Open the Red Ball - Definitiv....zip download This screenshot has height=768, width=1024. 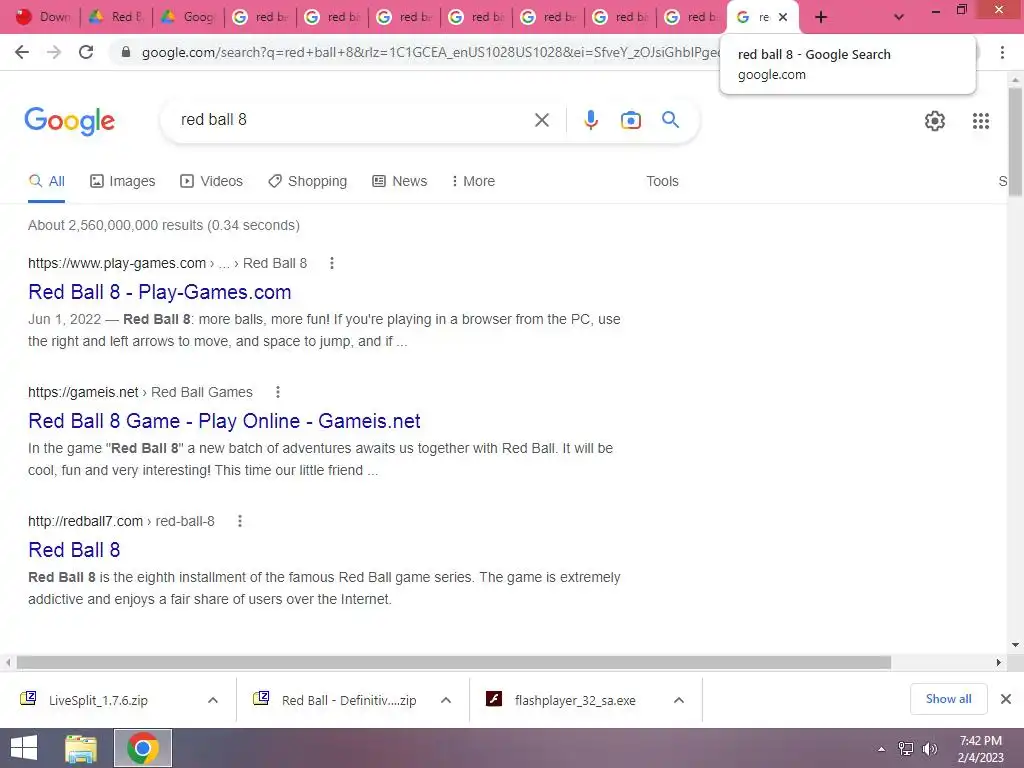tap(349, 700)
